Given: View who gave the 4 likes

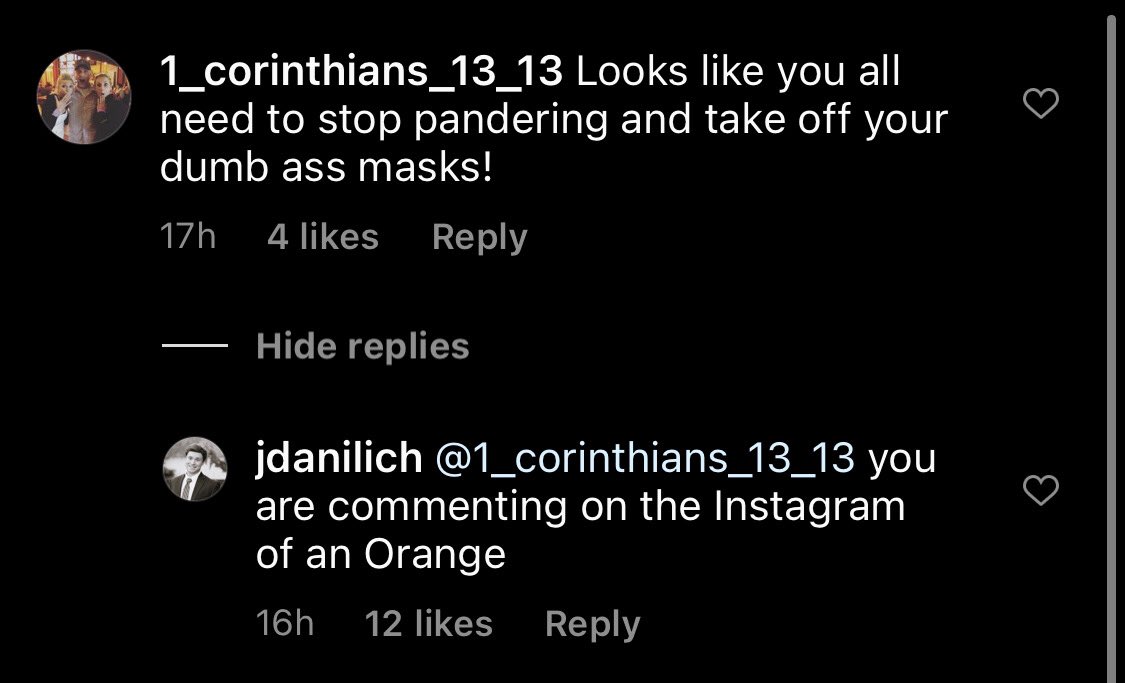Looking at the screenshot, I should click(323, 237).
